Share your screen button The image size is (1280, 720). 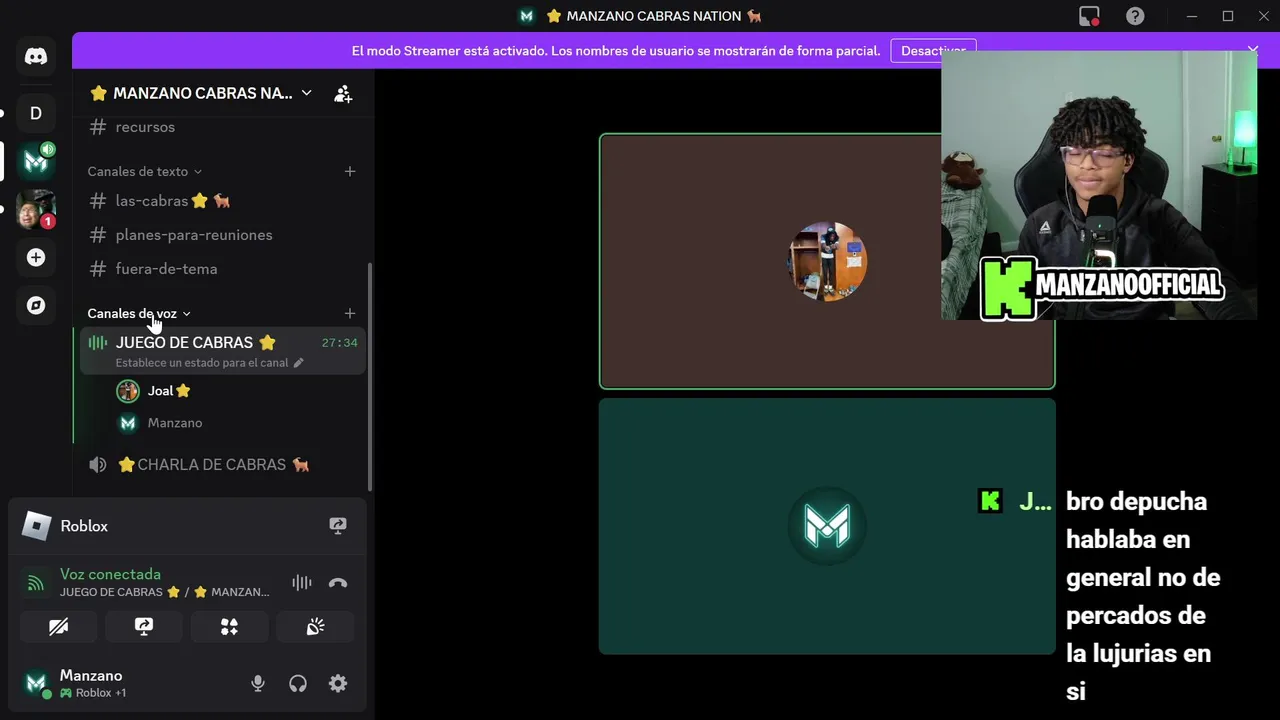click(x=144, y=627)
